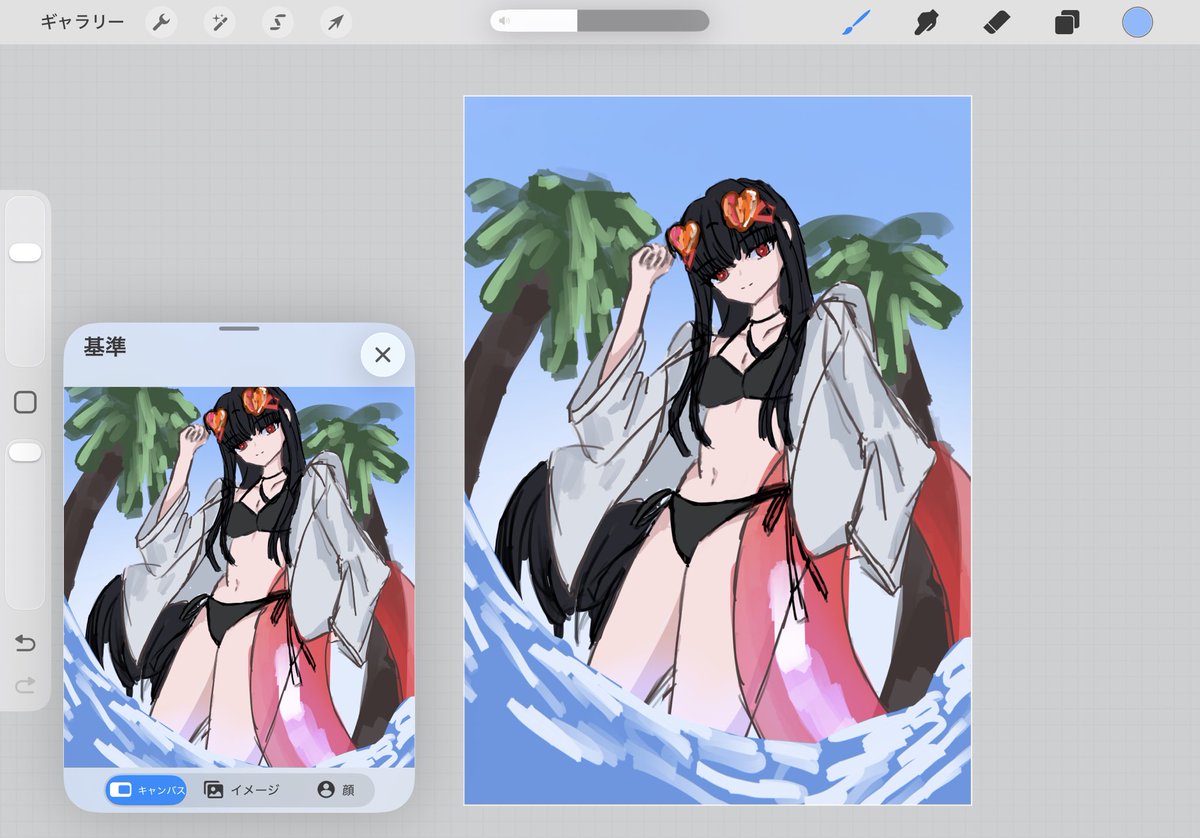This screenshot has height=838, width=1200.
Task: Select the Transform arrow tool
Action: [336, 22]
